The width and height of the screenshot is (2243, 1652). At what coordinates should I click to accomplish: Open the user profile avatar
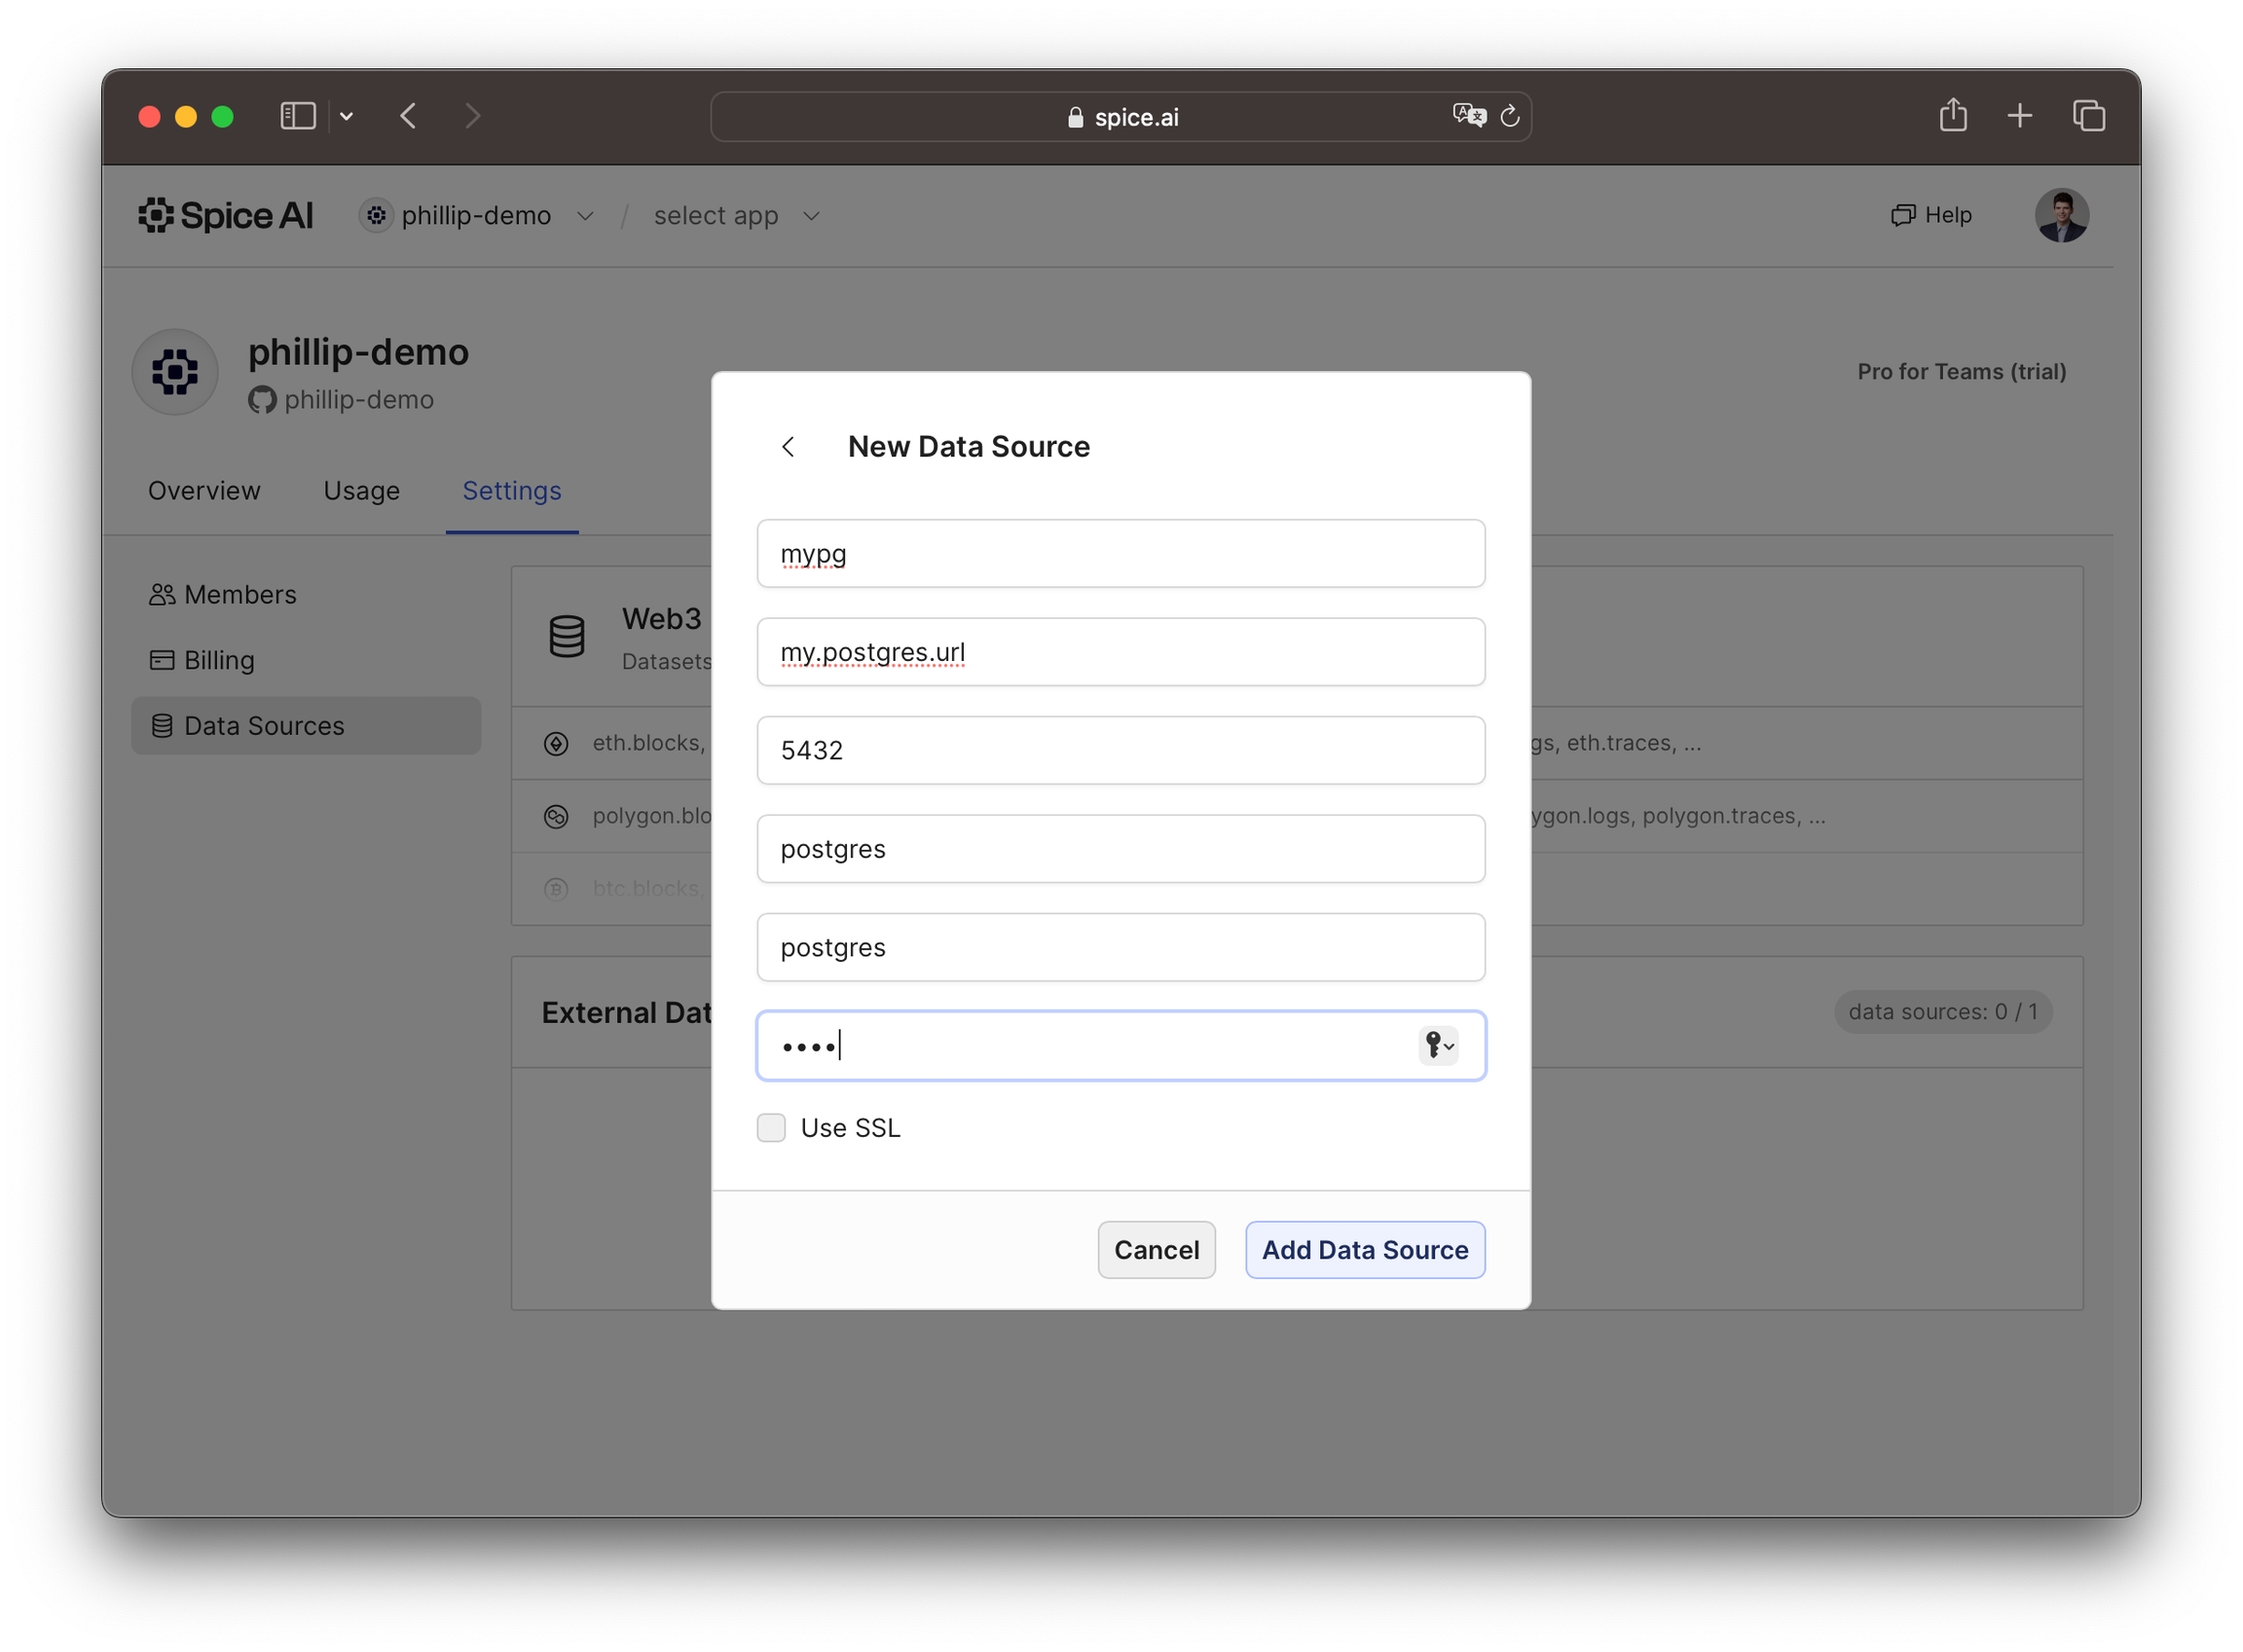[x=2060, y=215]
